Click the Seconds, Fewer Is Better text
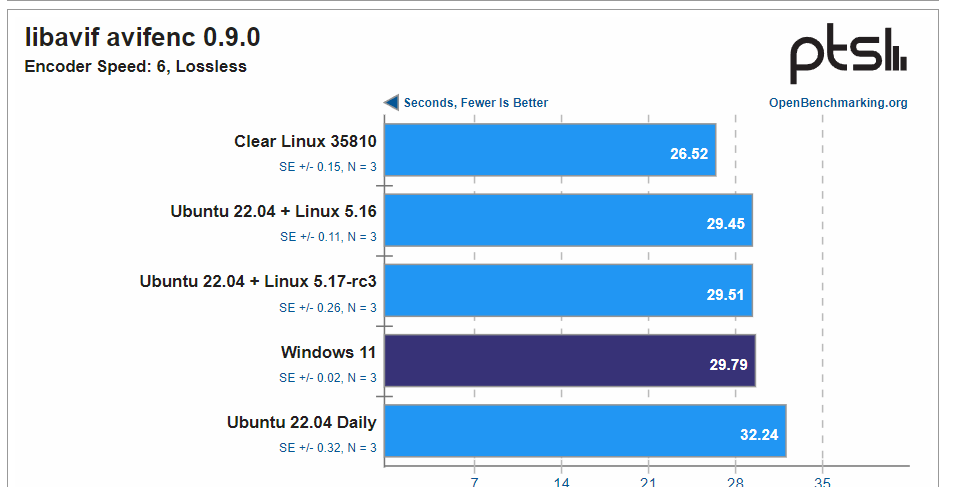 [x=475, y=102]
